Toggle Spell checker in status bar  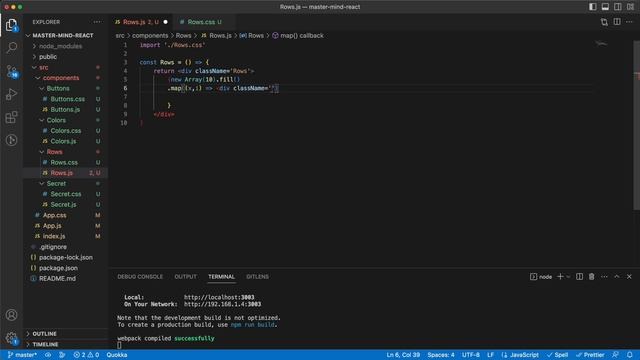(x=558, y=355)
